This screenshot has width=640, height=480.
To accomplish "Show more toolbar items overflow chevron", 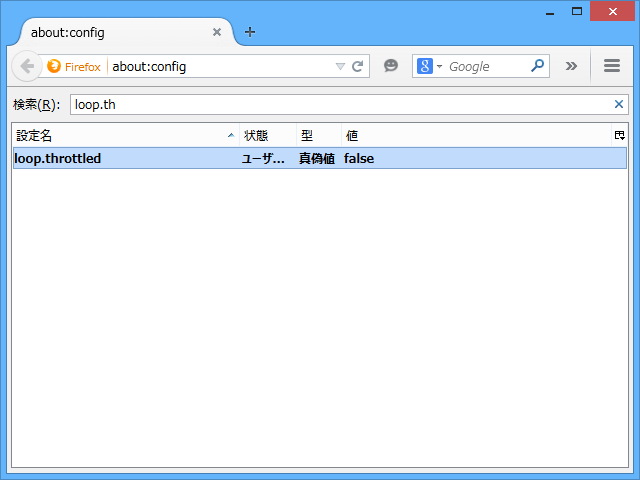I will tap(571, 66).
